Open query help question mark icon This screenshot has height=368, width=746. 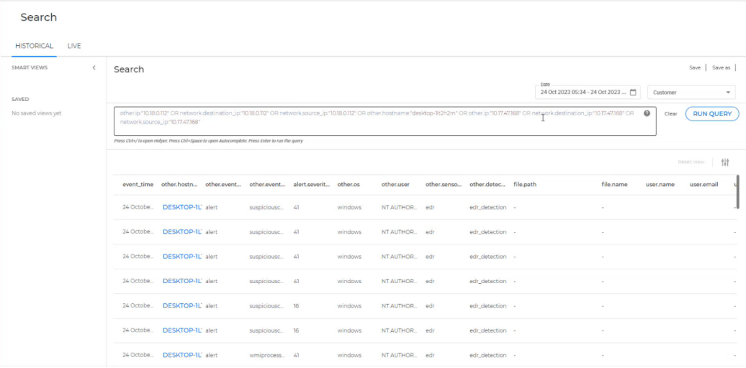coord(647,113)
